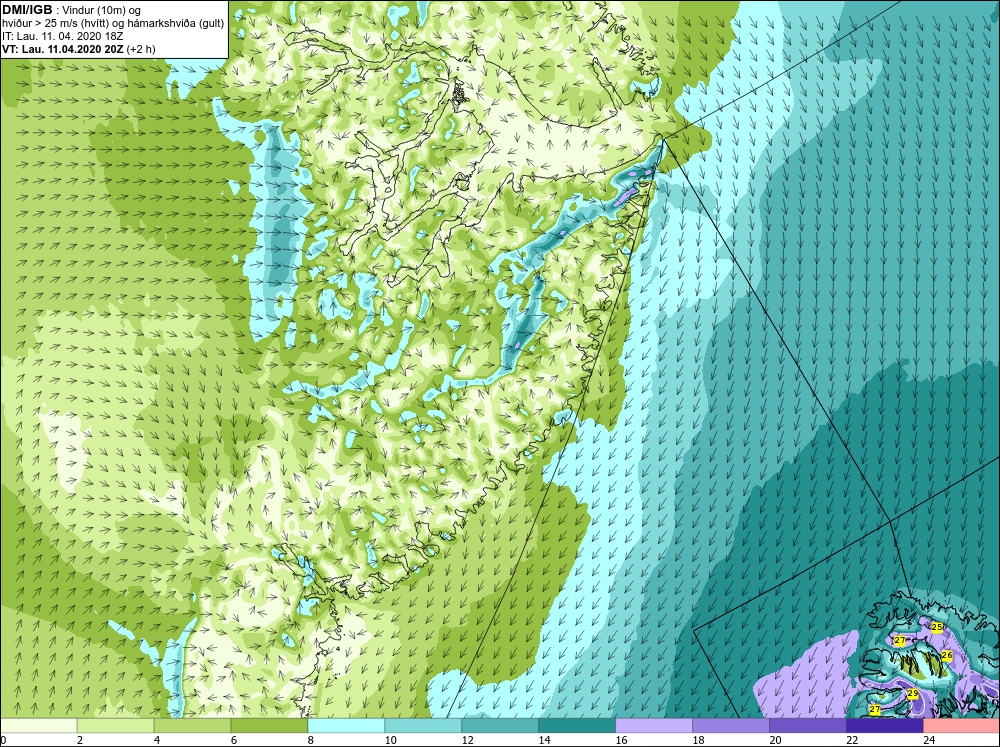Click the legend scale value '10'

point(390,740)
